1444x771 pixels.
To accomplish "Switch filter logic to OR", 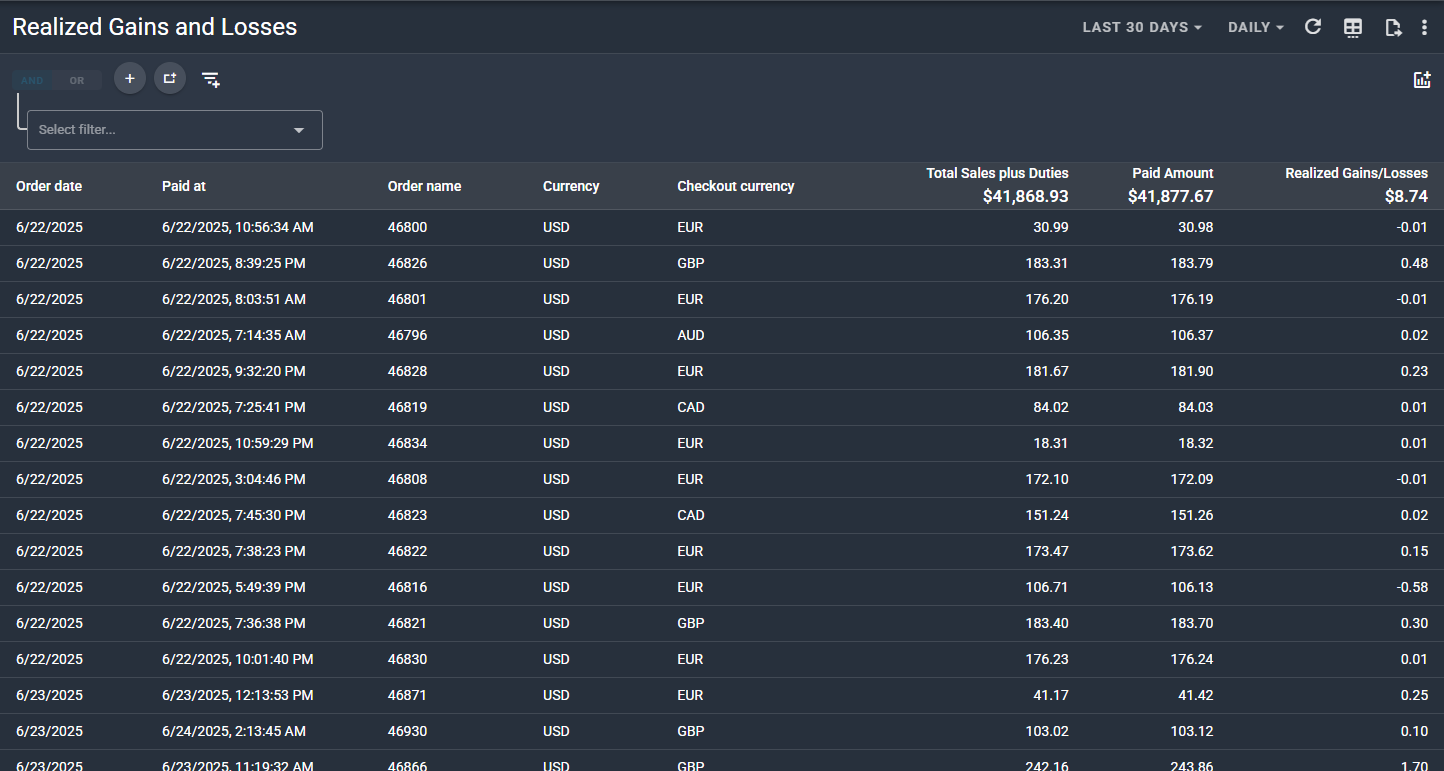I will pos(77,81).
